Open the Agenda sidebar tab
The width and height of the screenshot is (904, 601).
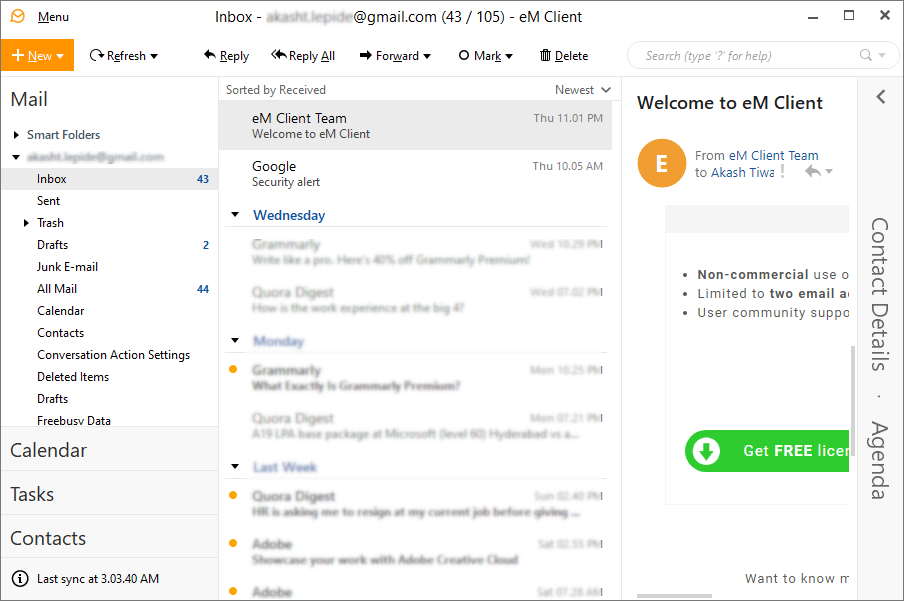click(880, 460)
